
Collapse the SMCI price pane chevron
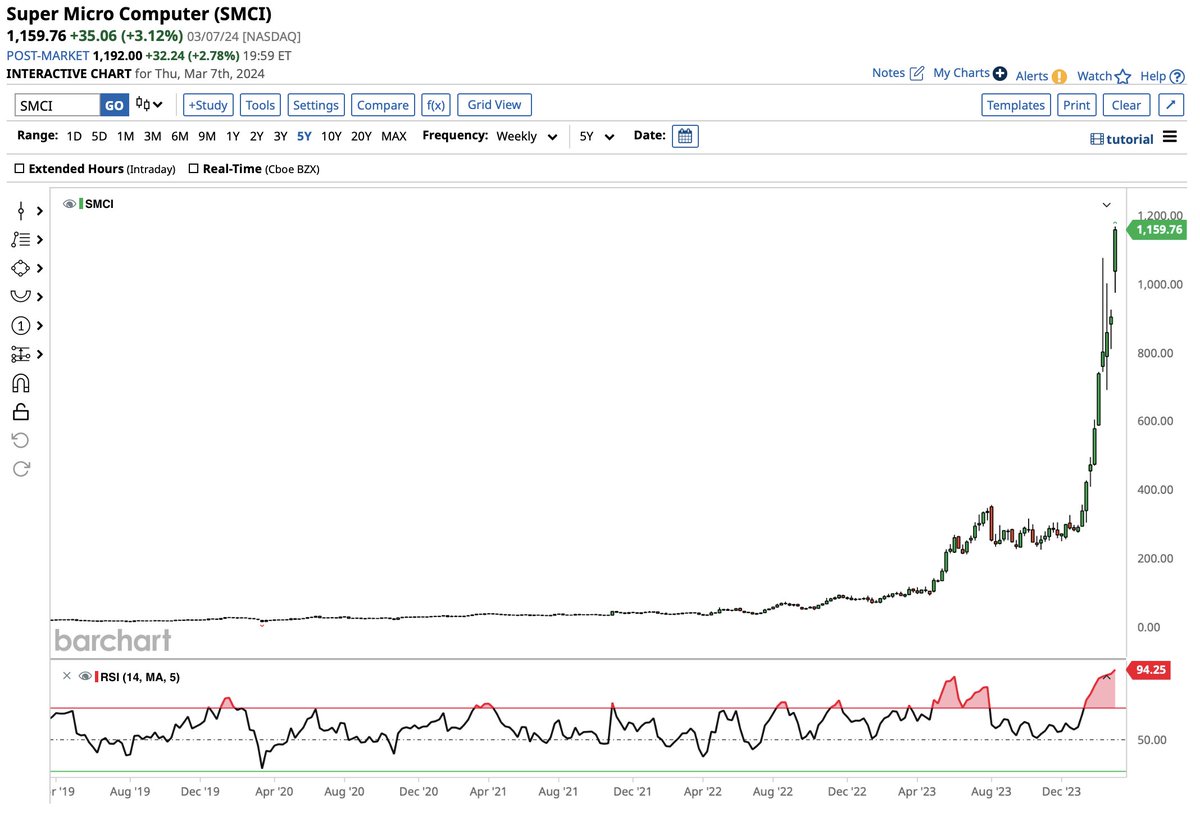click(1106, 204)
